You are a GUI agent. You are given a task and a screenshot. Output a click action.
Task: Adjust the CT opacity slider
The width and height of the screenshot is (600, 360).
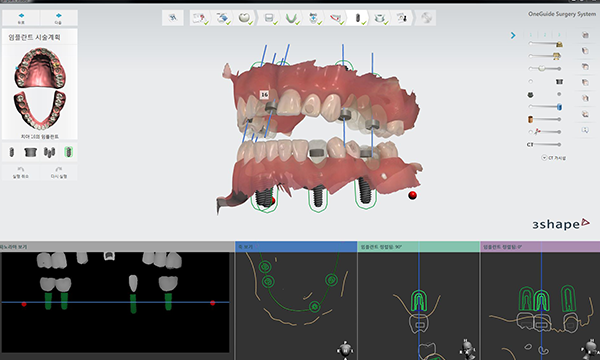[x=547, y=144]
